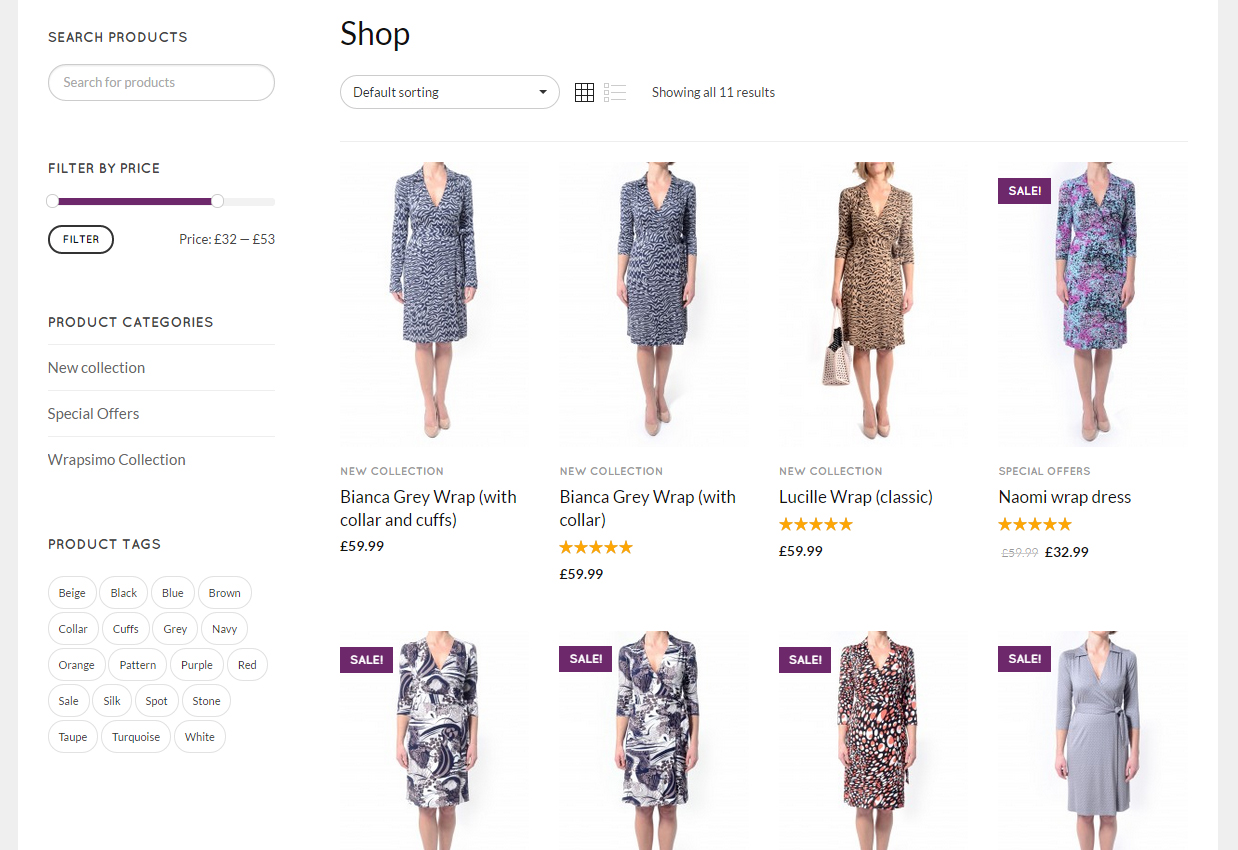Grab the maximum price slider handle

click(217, 201)
